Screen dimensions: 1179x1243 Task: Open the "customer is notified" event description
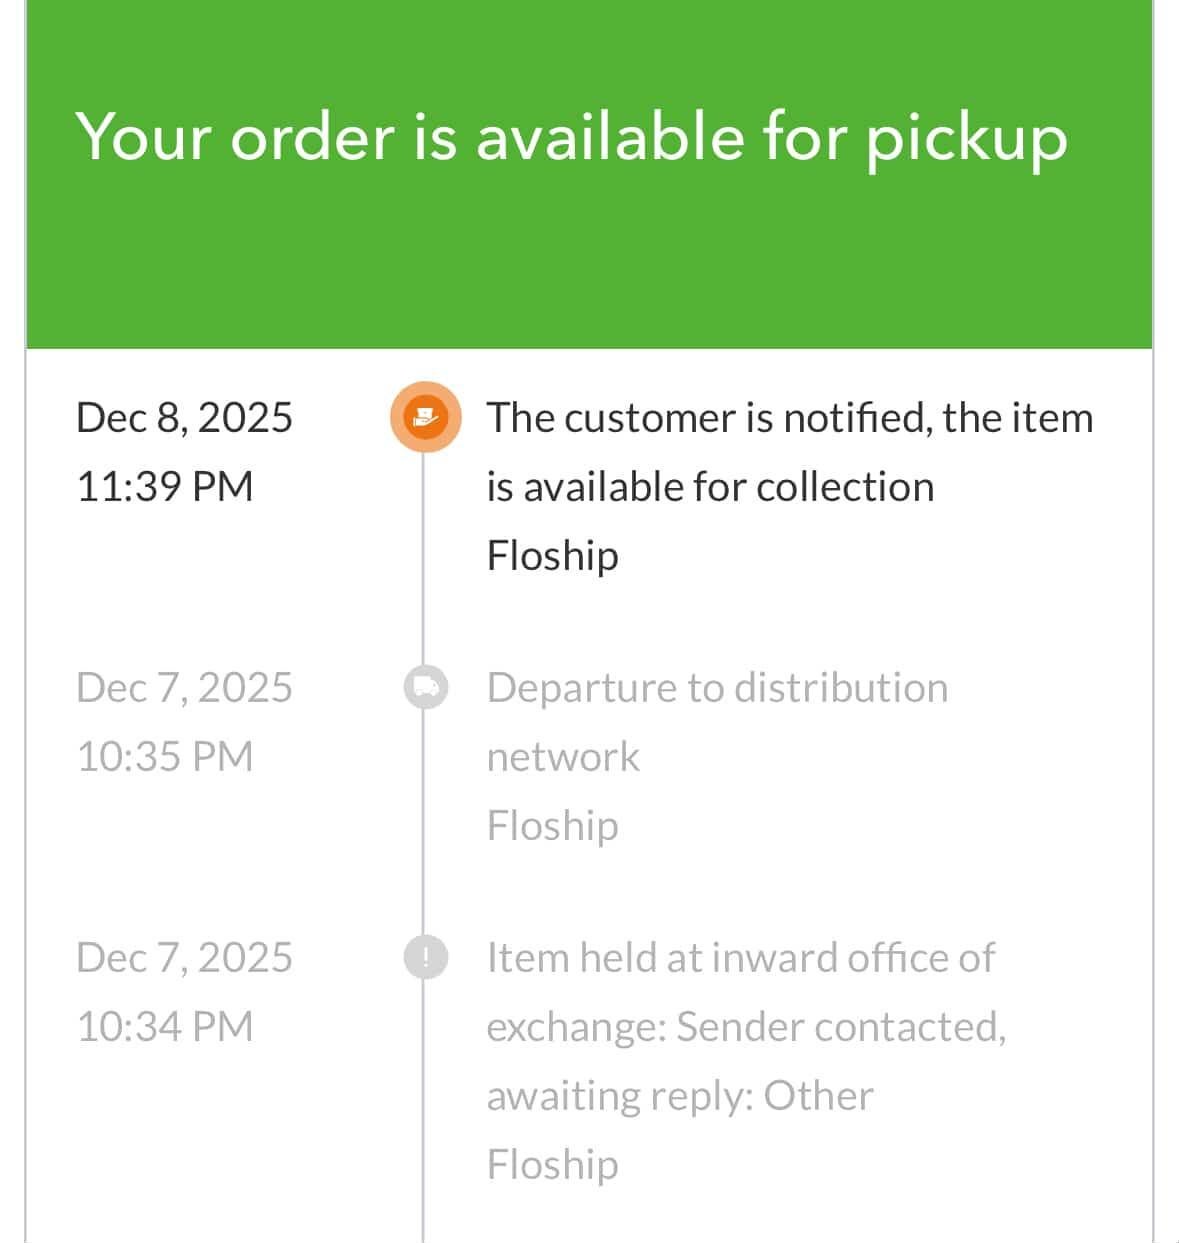tap(789, 451)
